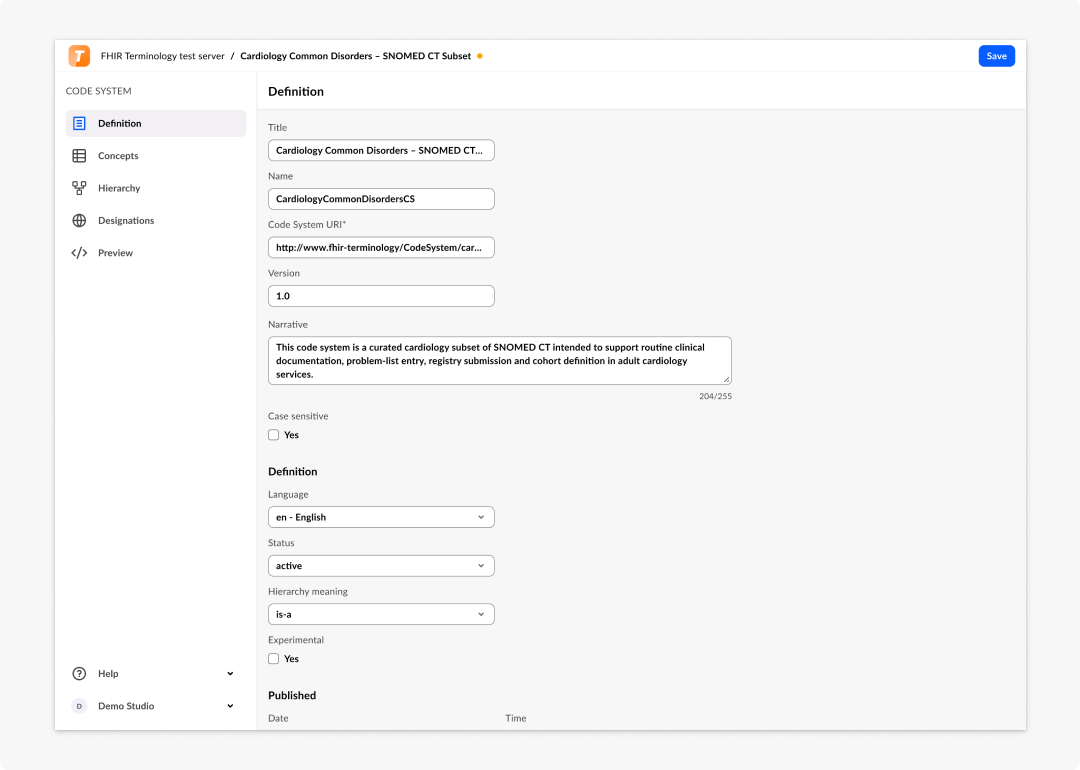Click the Published section heading

pos(292,695)
